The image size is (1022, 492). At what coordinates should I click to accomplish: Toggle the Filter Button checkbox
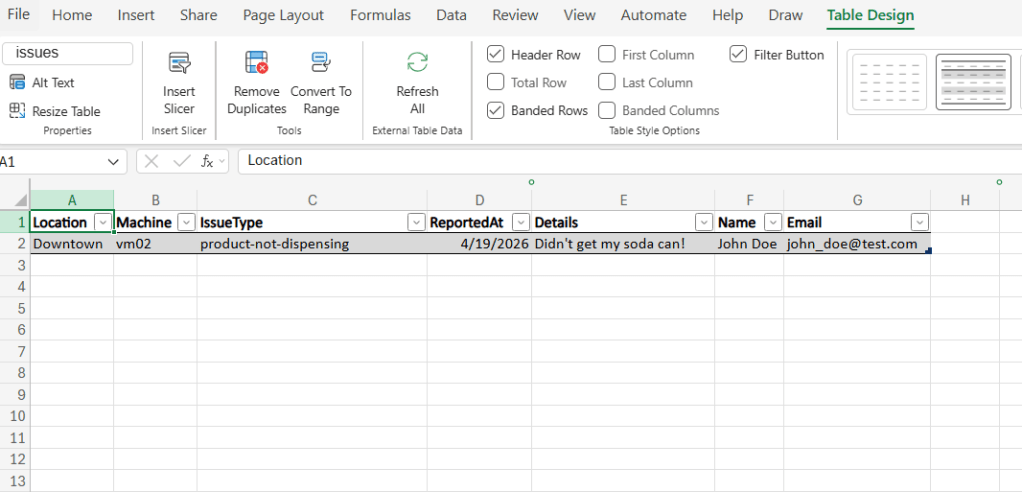738,54
